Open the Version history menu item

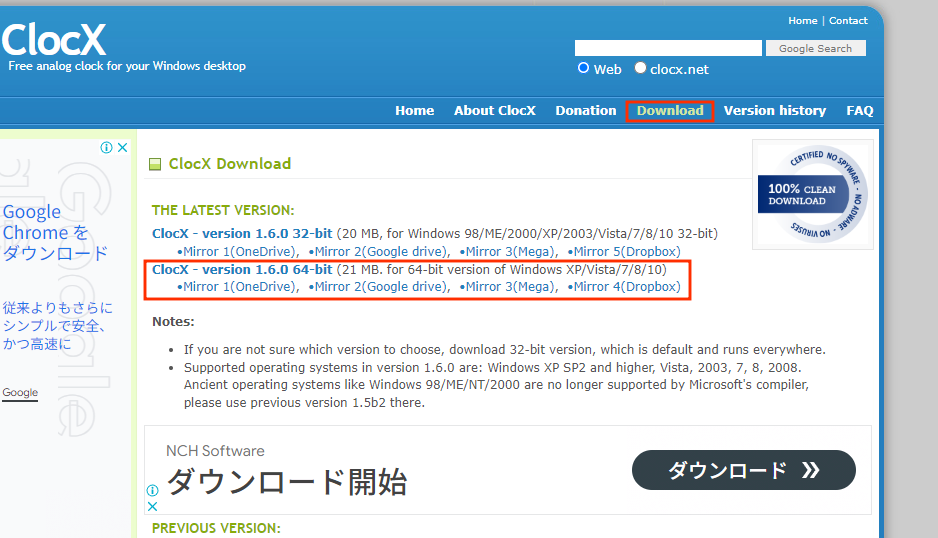775,111
